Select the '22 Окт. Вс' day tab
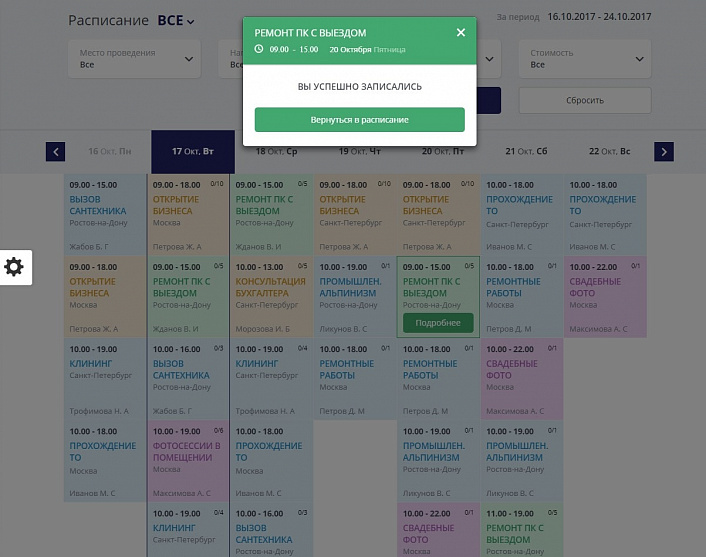The image size is (706, 557). point(608,152)
